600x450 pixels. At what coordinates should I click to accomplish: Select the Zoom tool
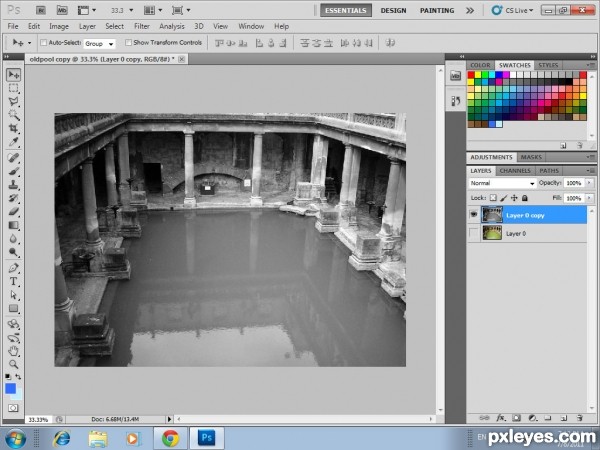(x=13, y=364)
